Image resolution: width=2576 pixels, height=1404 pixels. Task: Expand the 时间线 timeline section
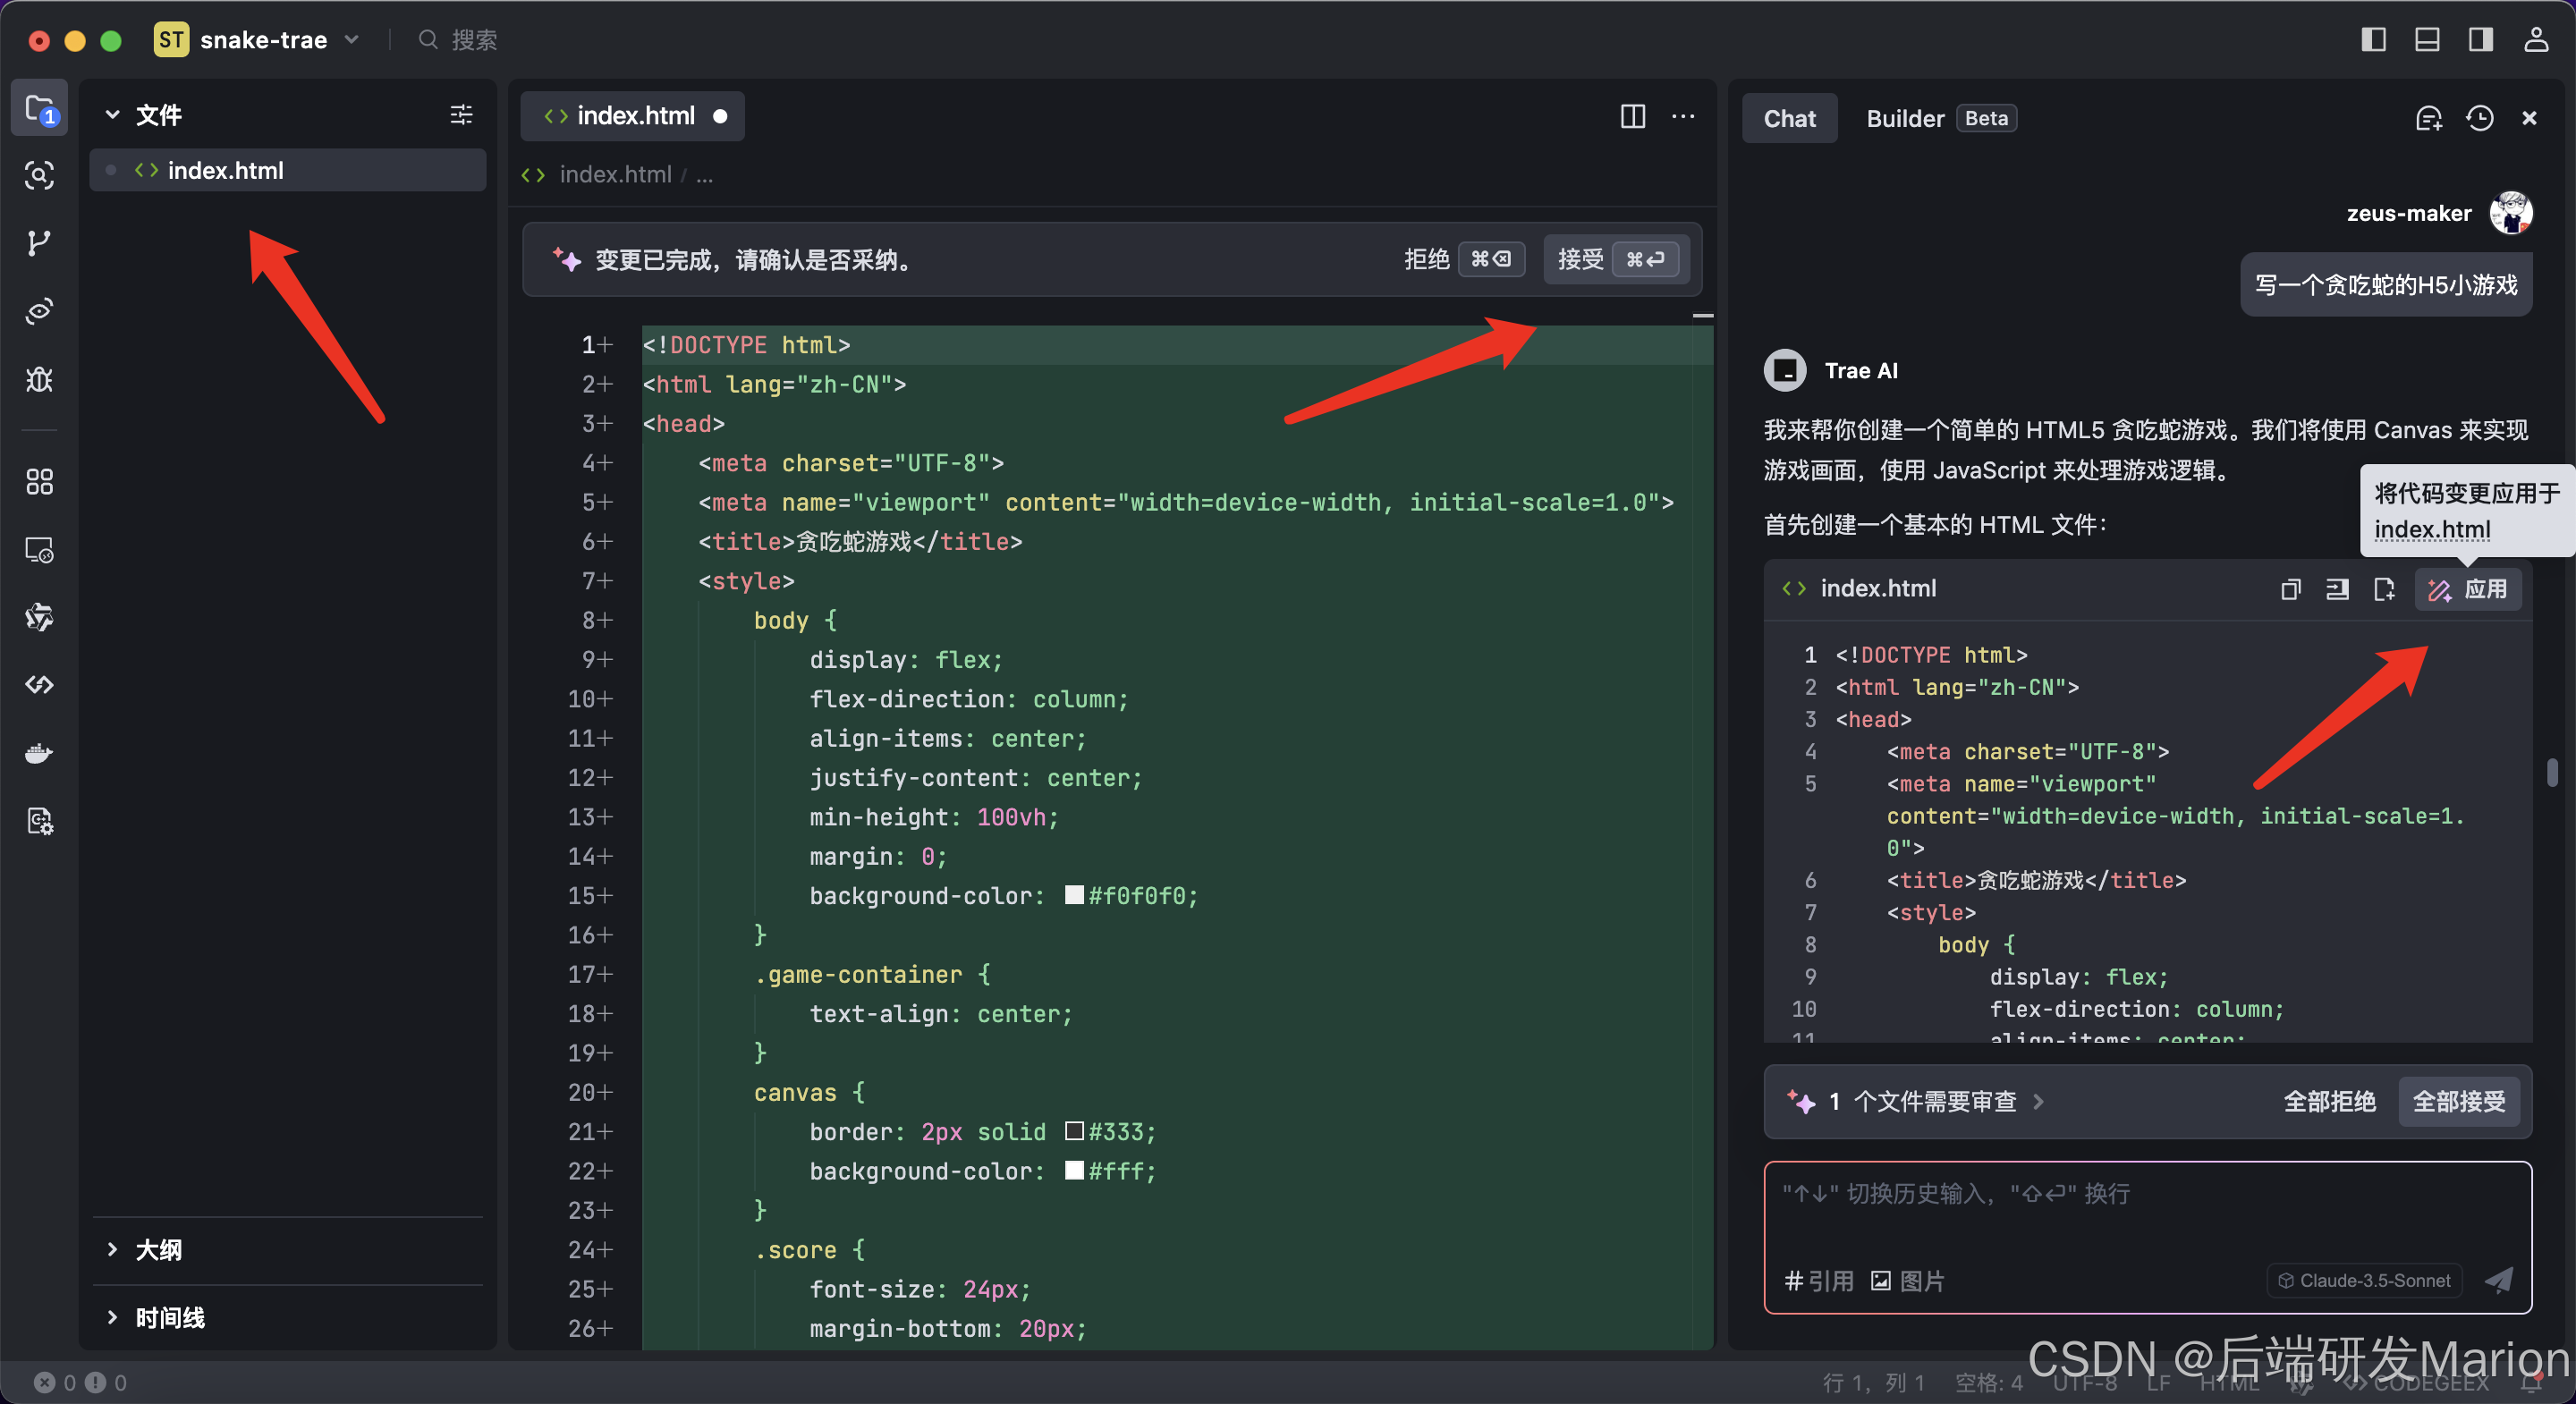(168, 1318)
